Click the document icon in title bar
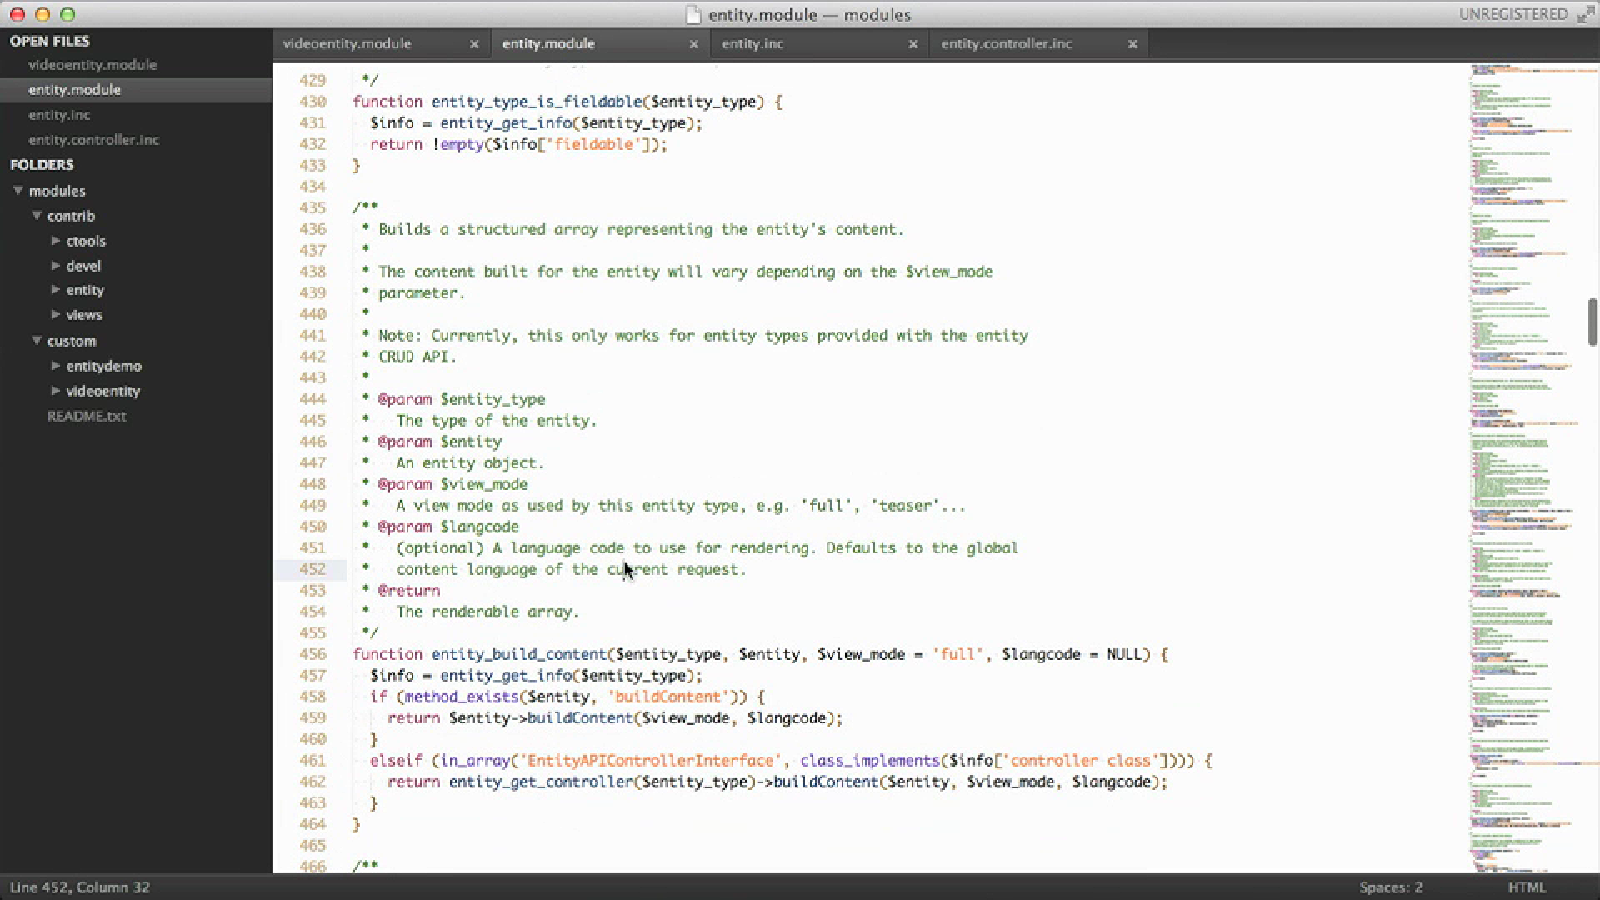Screen dimensions: 1600x900 click(693, 15)
